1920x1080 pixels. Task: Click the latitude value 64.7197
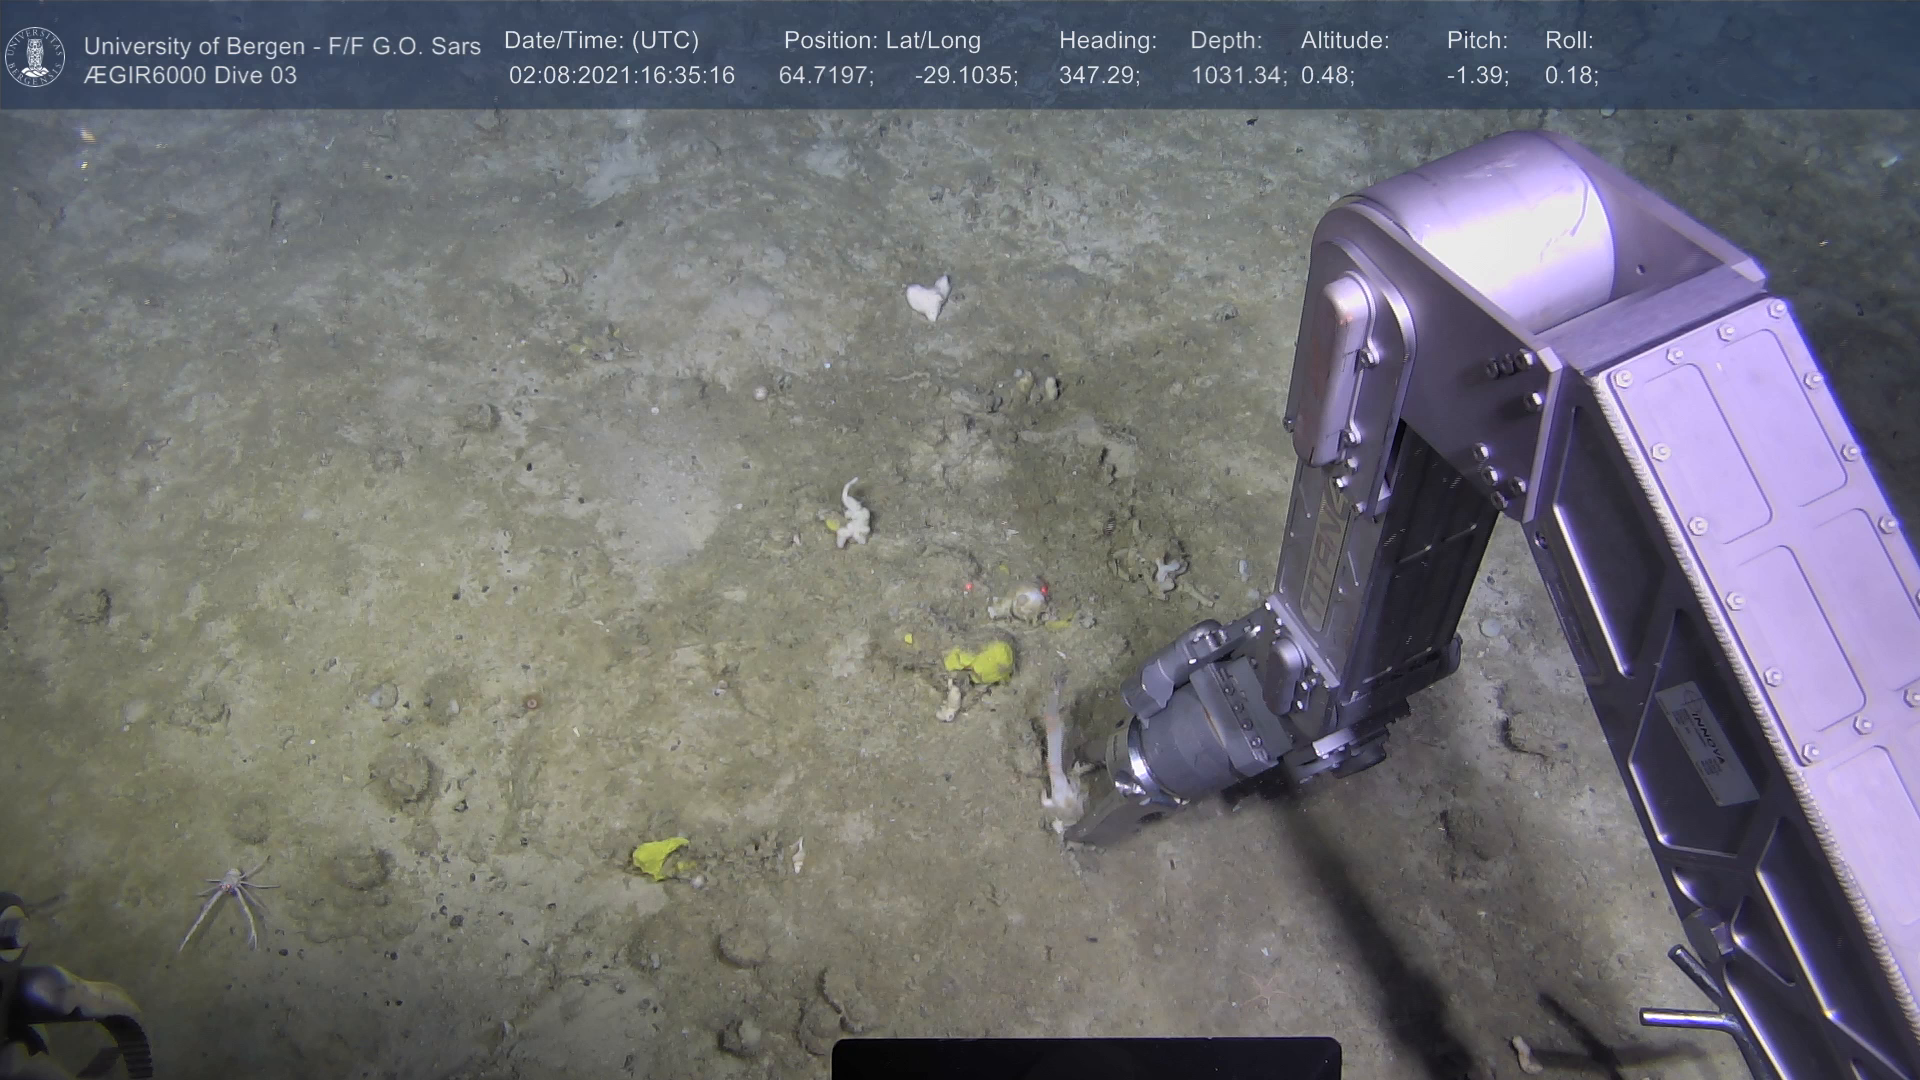point(825,76)
